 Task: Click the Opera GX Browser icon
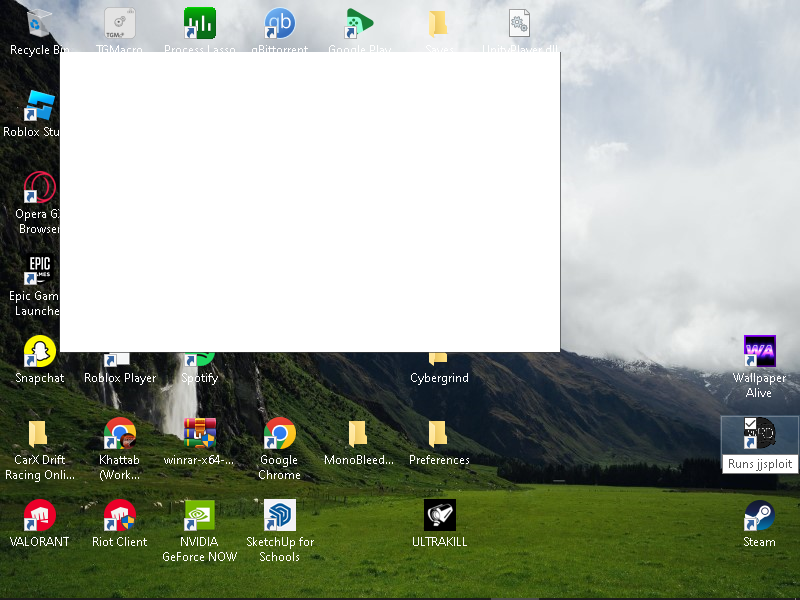[39, 187]
